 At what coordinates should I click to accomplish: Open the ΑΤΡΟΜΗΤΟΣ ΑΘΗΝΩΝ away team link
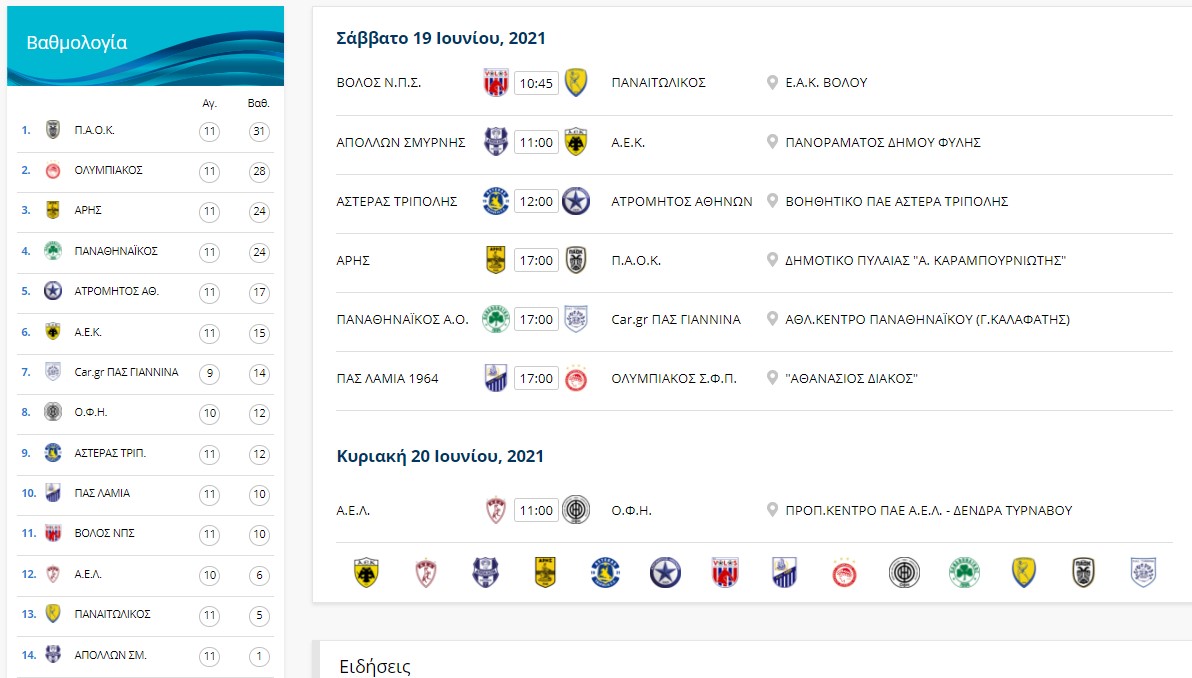(682, 201)
